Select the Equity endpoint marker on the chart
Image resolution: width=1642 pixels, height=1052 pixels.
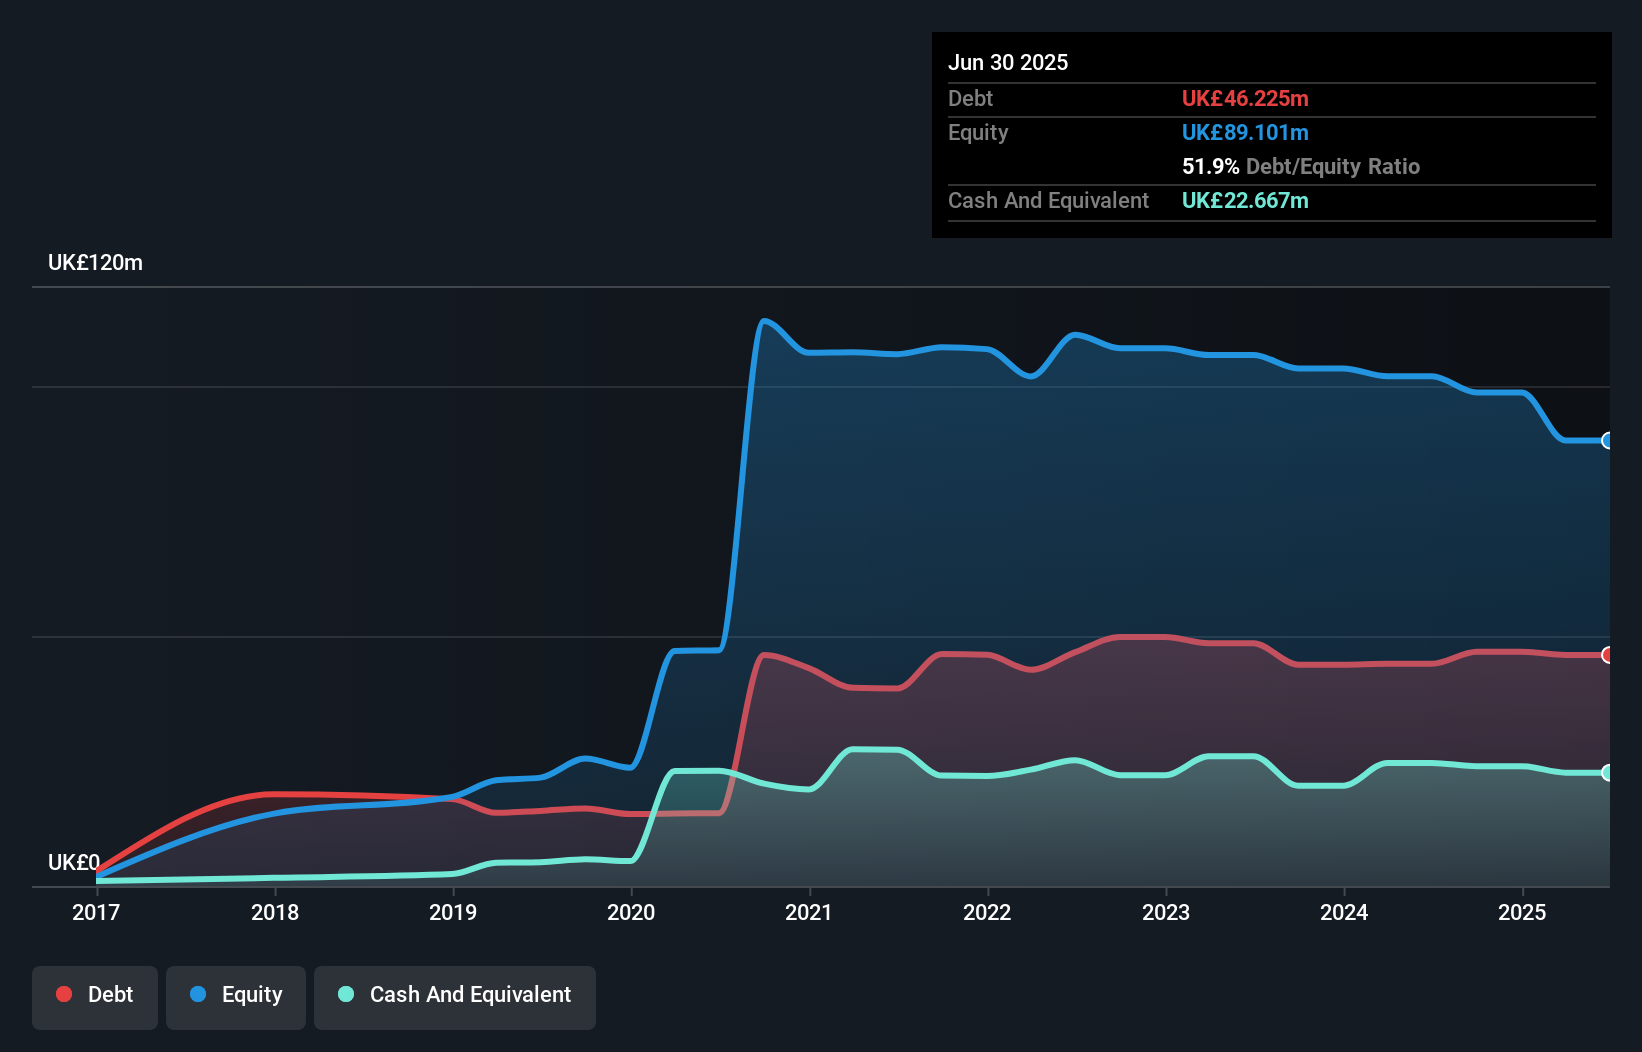(x=1606, y=440)
